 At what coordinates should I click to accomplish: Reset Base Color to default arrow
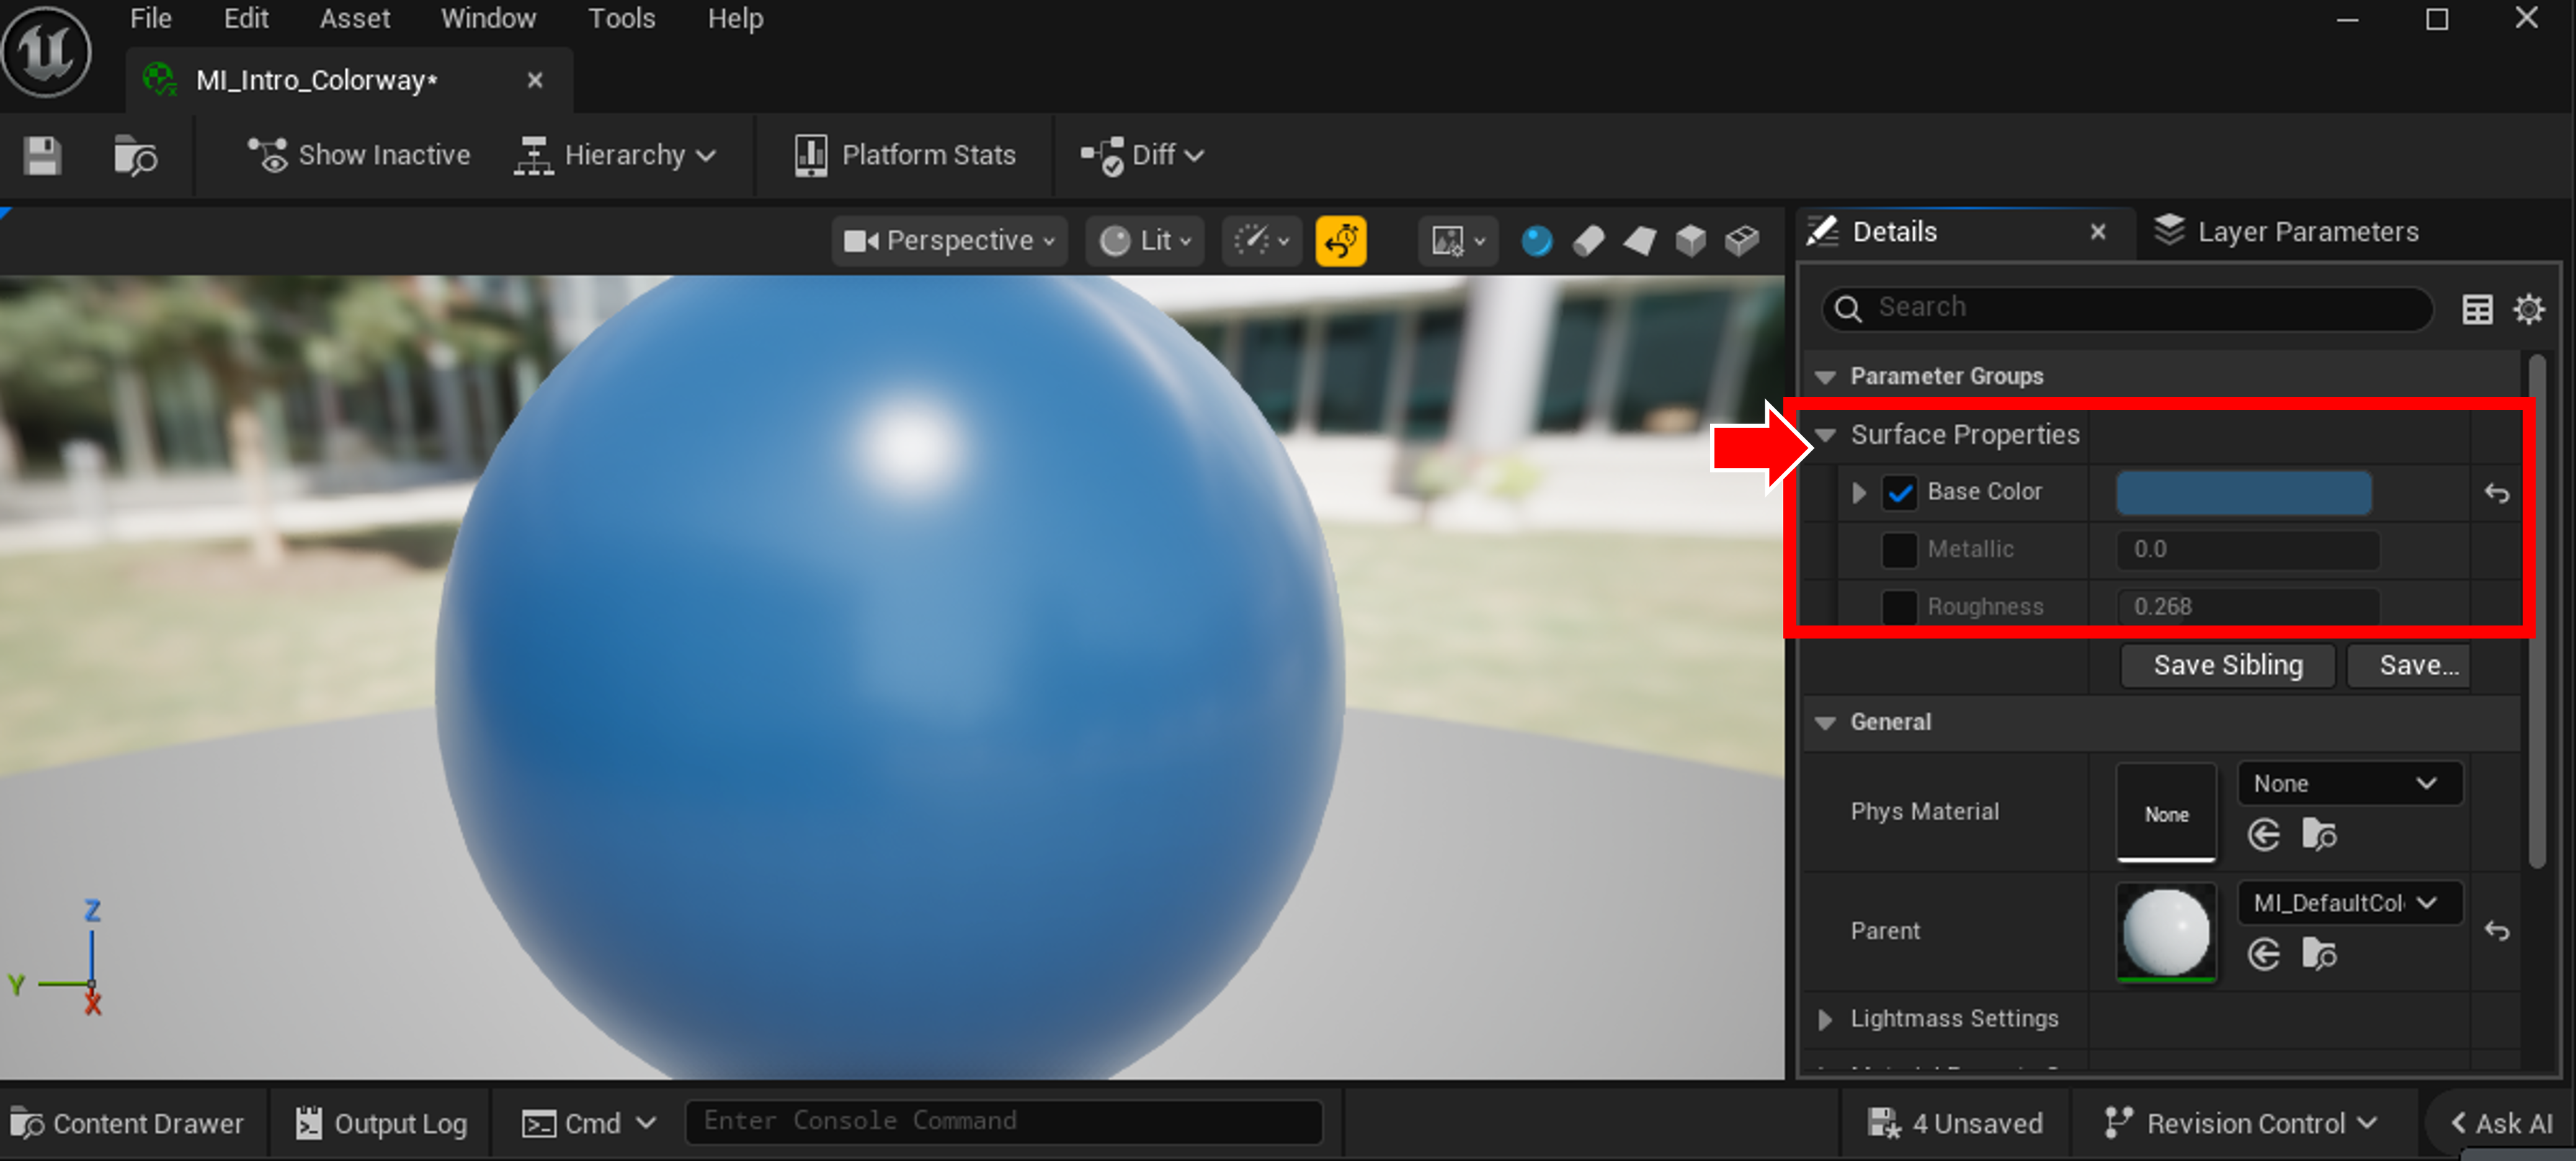[x=2496, y=493]
